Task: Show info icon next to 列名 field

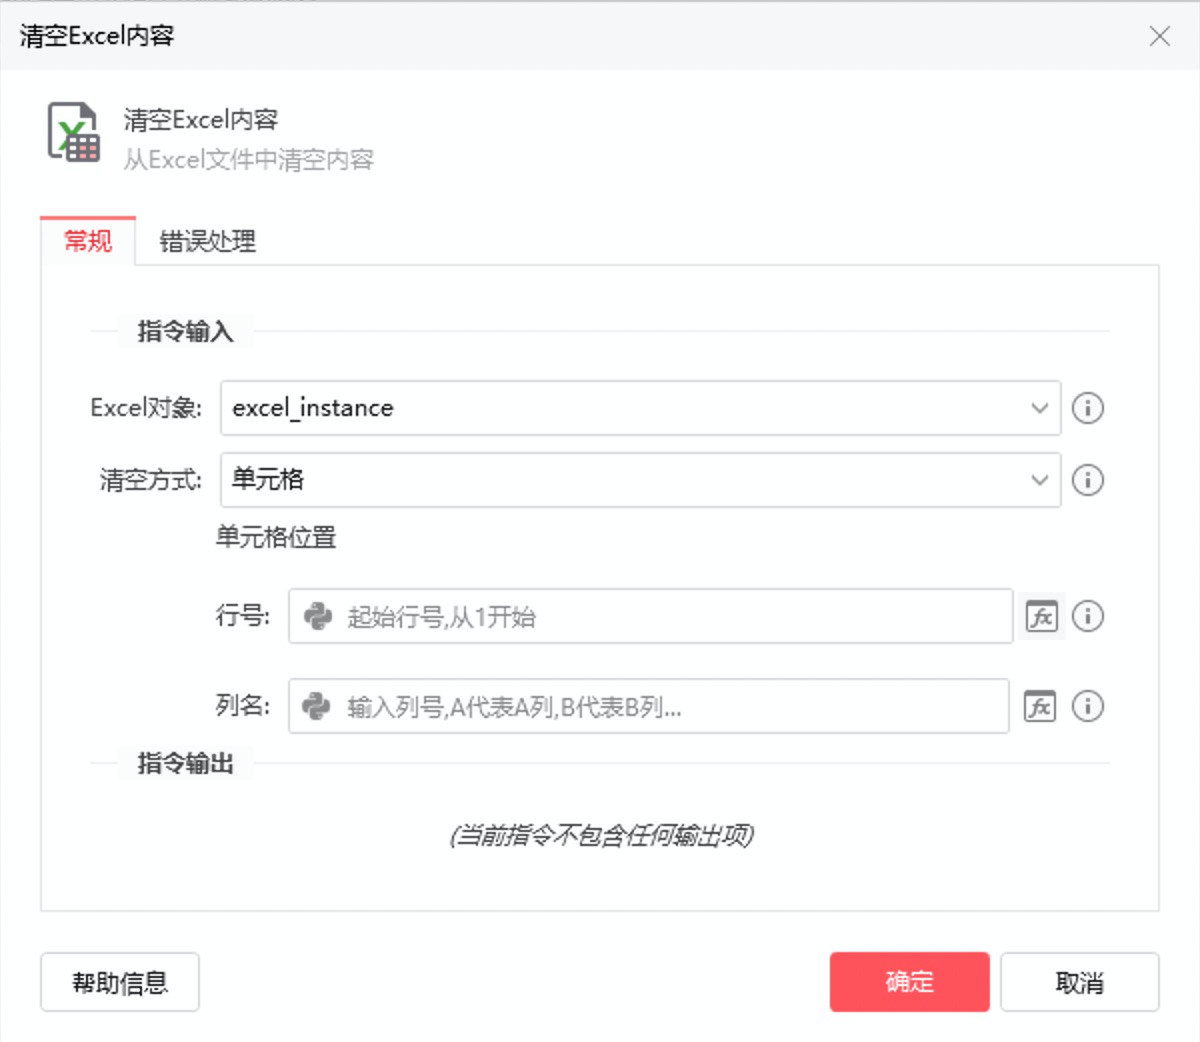Action: tap(1088, 706)
